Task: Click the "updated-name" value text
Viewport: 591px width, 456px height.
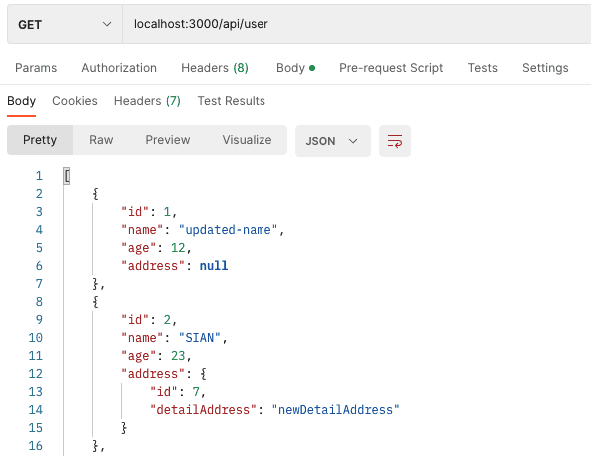Action: pos(228,230)
